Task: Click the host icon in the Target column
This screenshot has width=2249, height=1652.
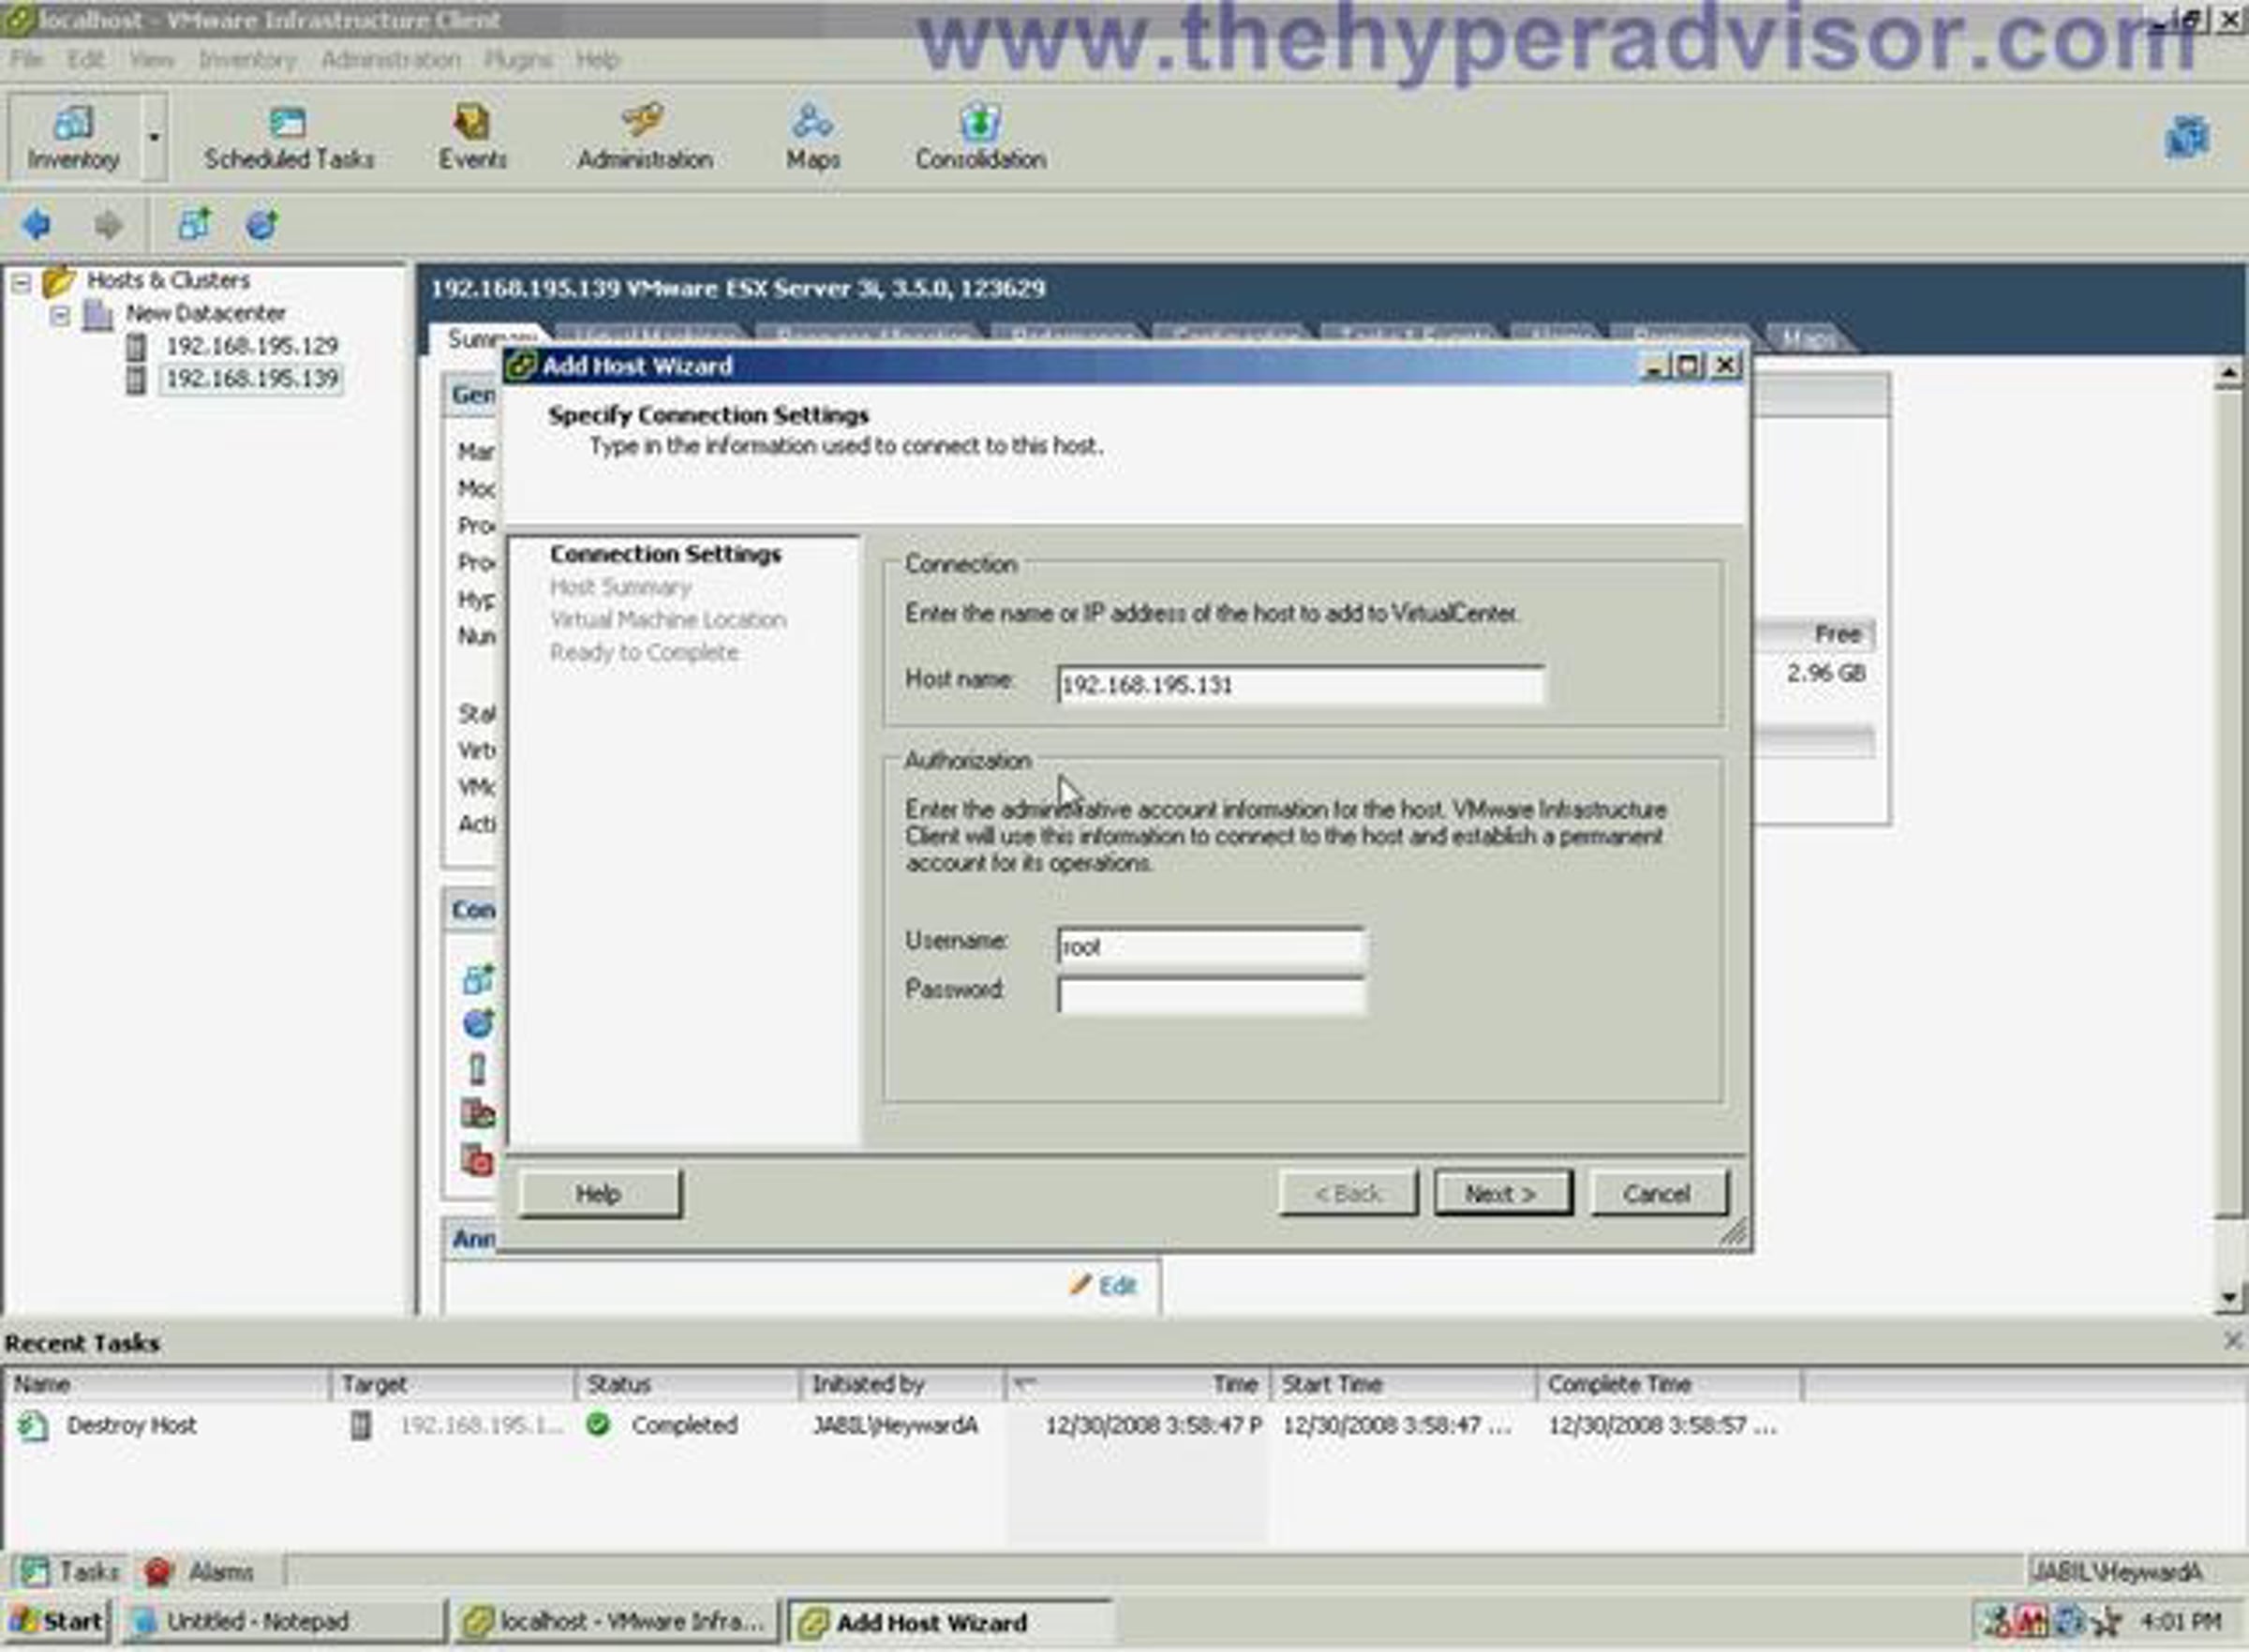Action: coord(361,1425)
